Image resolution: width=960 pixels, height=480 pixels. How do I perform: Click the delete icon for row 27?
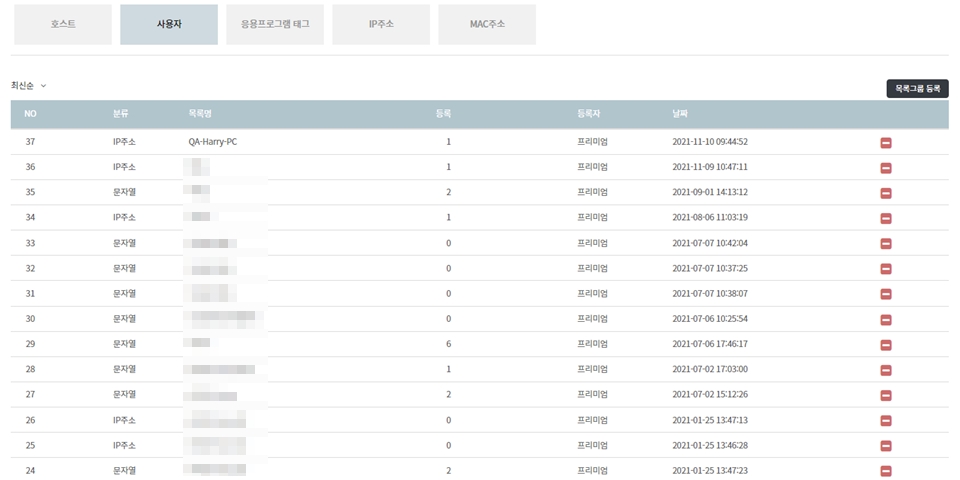pos(886,395)
